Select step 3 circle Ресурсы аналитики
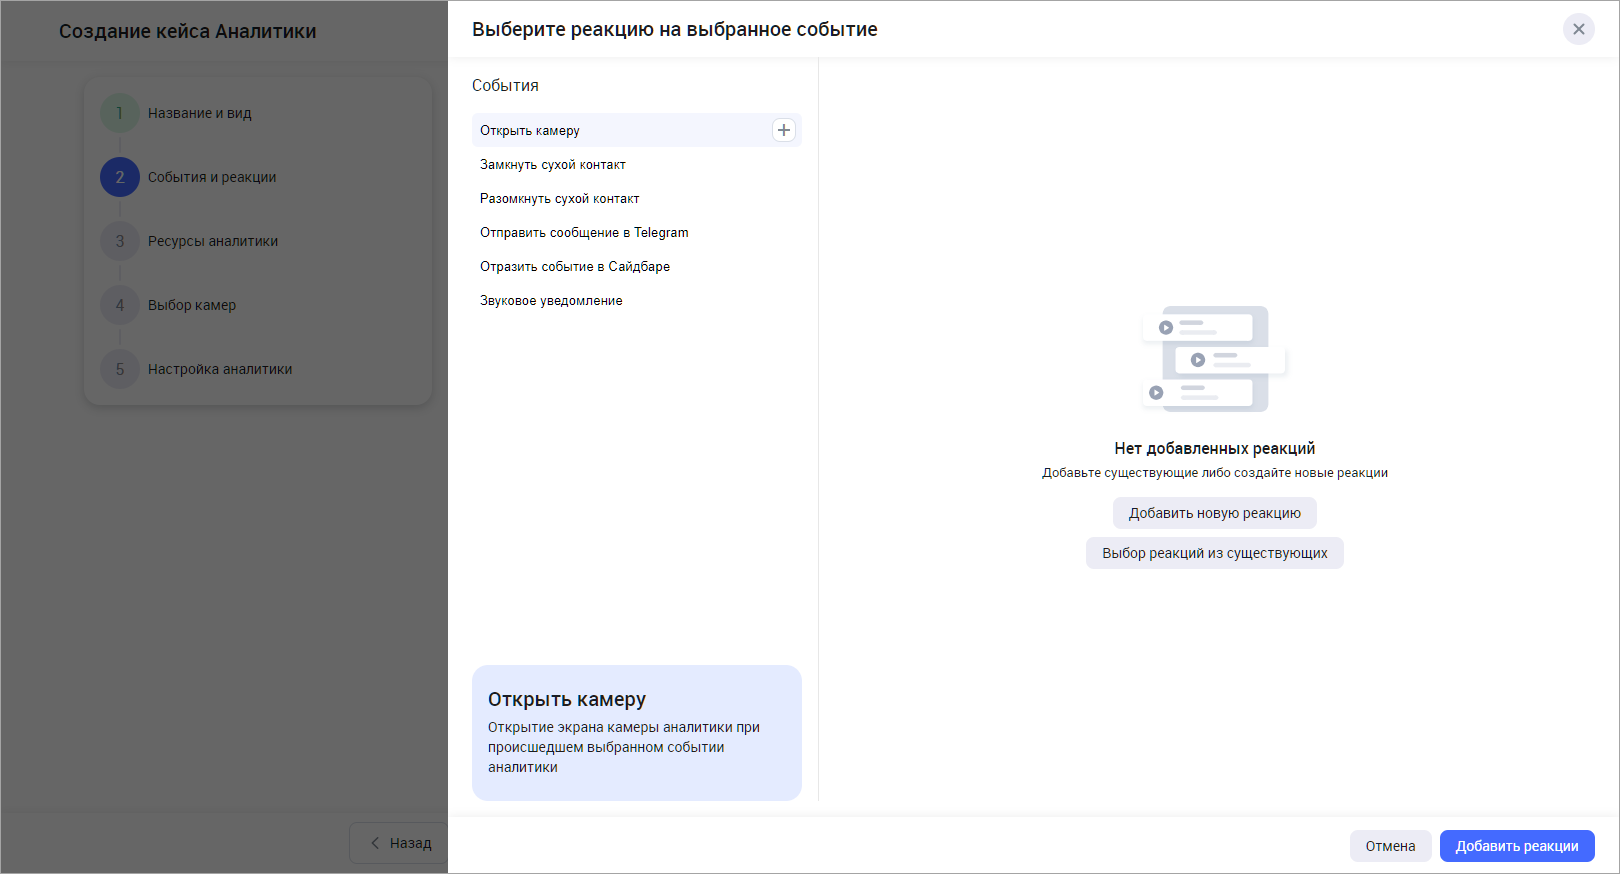The width and height of the screenshot is (1620, 874). point(120,241)
